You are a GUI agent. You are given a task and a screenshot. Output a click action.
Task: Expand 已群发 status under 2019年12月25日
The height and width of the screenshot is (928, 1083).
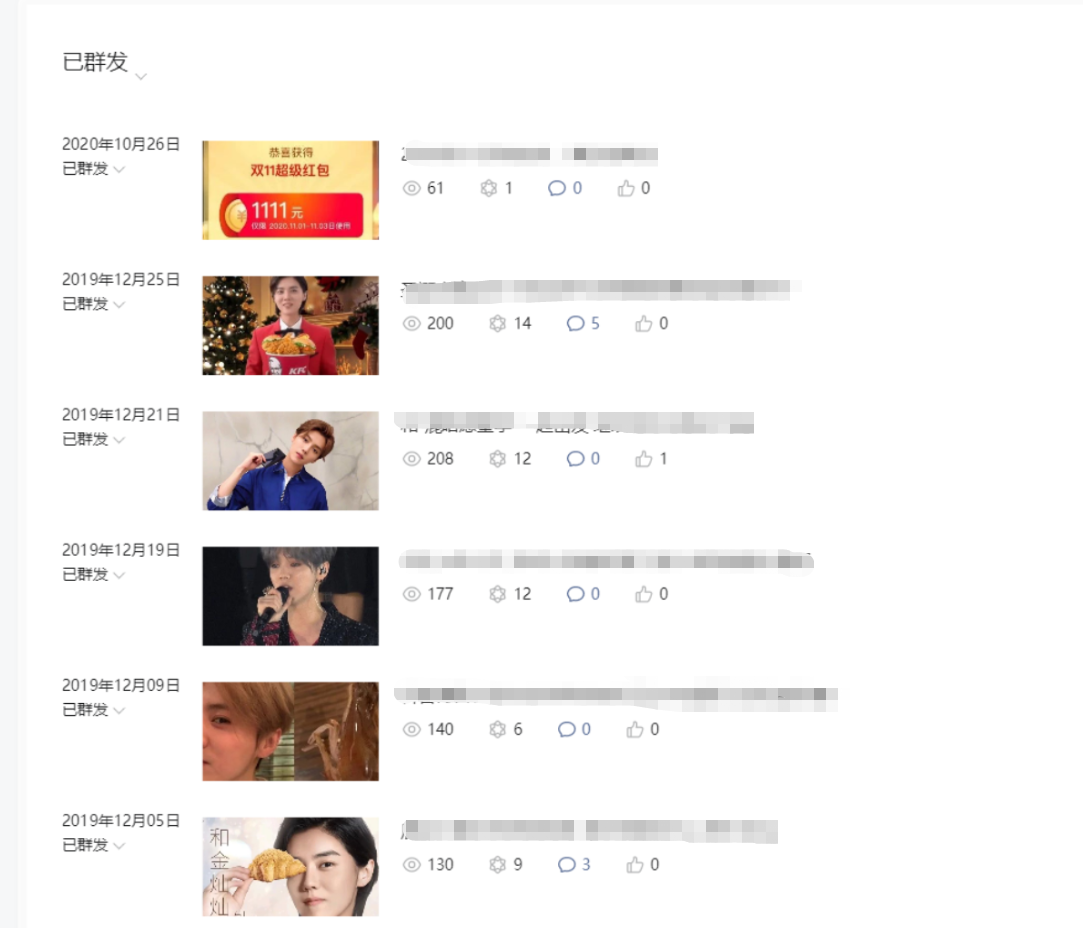pos(119,304)
